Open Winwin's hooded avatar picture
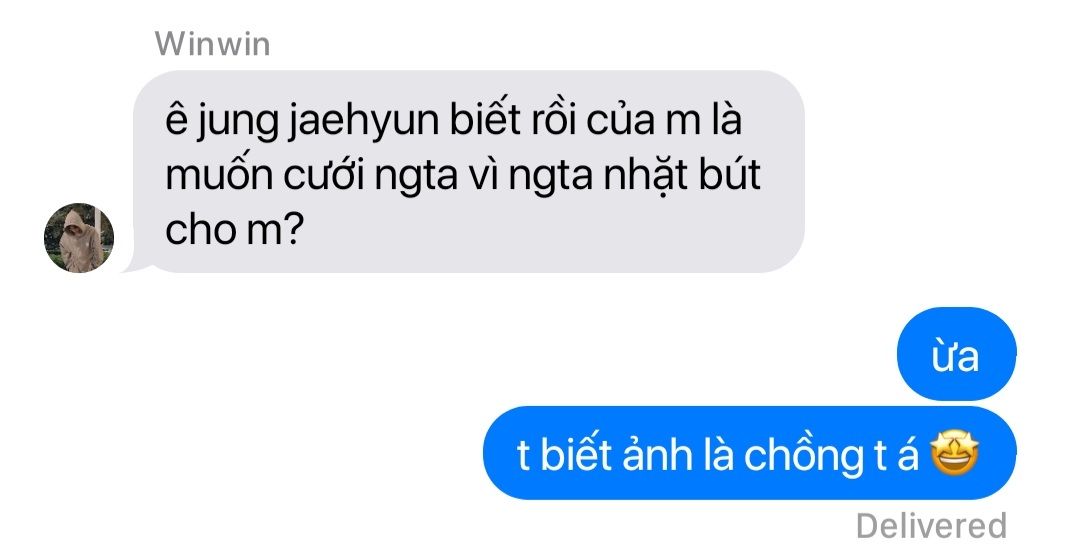The height and width of the screenshot is (560, 1080). pyautogui.click(x=79, y=238)
